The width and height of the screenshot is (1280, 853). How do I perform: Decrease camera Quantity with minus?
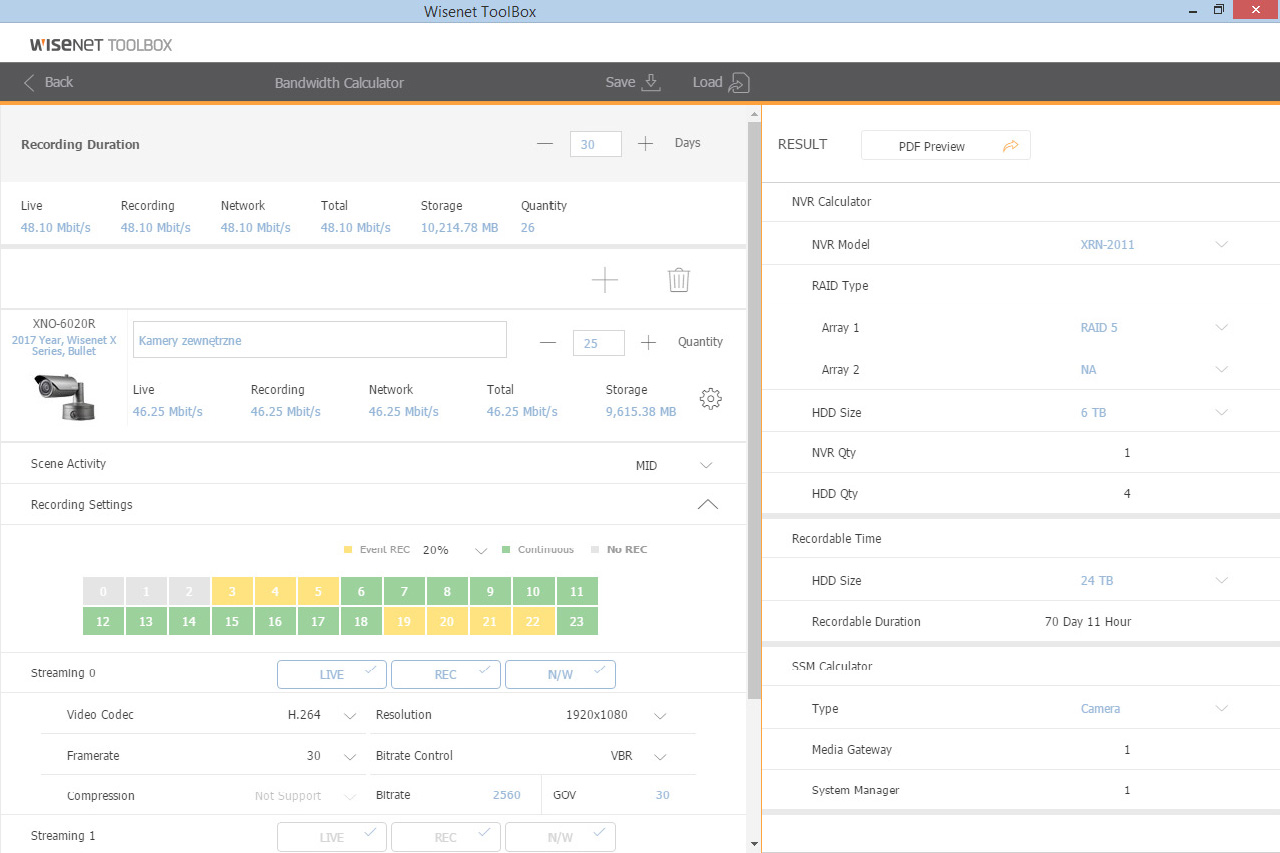tap(547, 343)
